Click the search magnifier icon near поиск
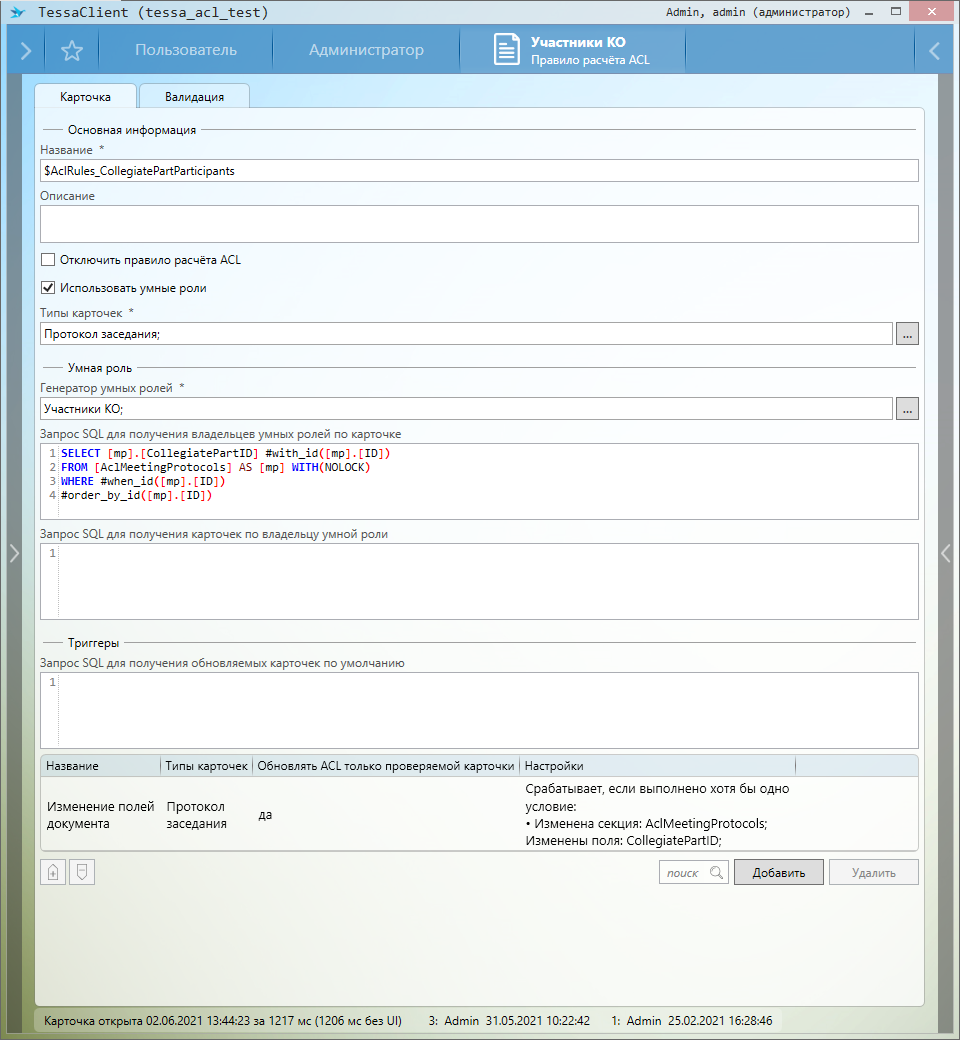 [x=716, y=872]
